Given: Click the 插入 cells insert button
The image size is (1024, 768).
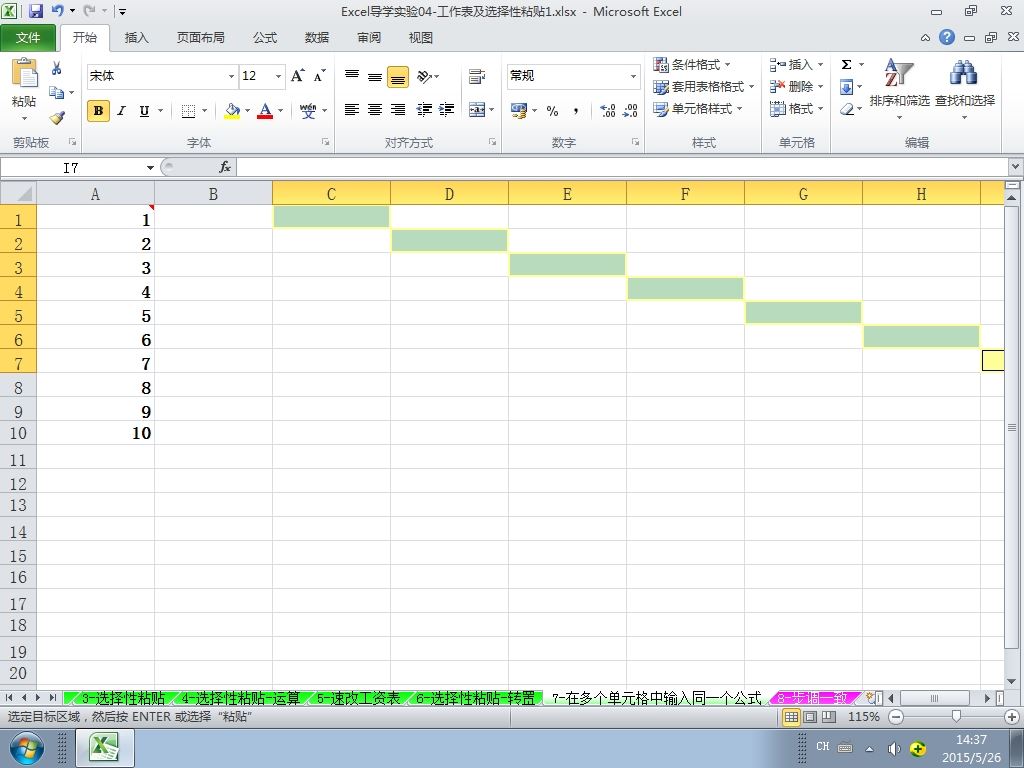Looking at the screenshot, I should pos(796,65).
